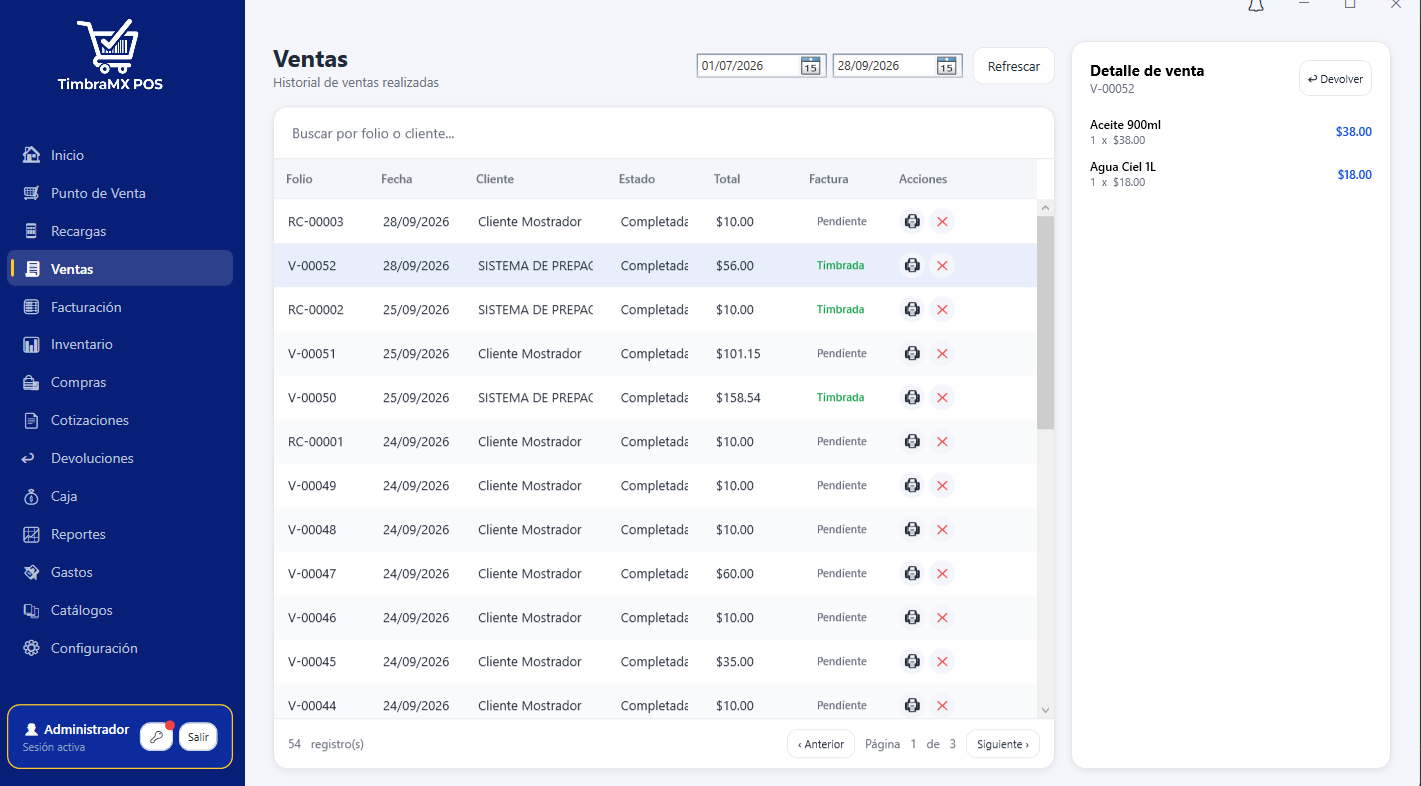This screenshot has height=786, width=1421.
Task: Open the key icon next to Administrador
Action: (x=156, y=737)
